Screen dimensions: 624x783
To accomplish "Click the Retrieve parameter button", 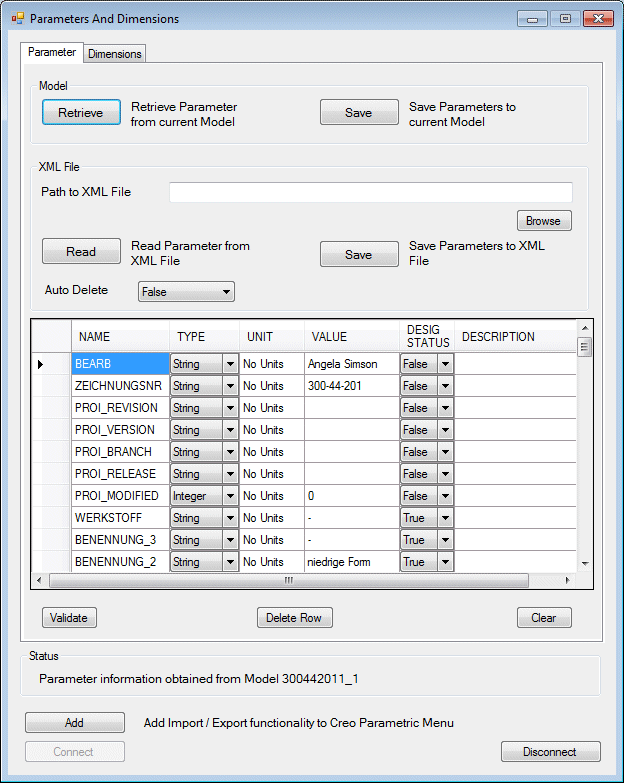I will coord(81,113).
